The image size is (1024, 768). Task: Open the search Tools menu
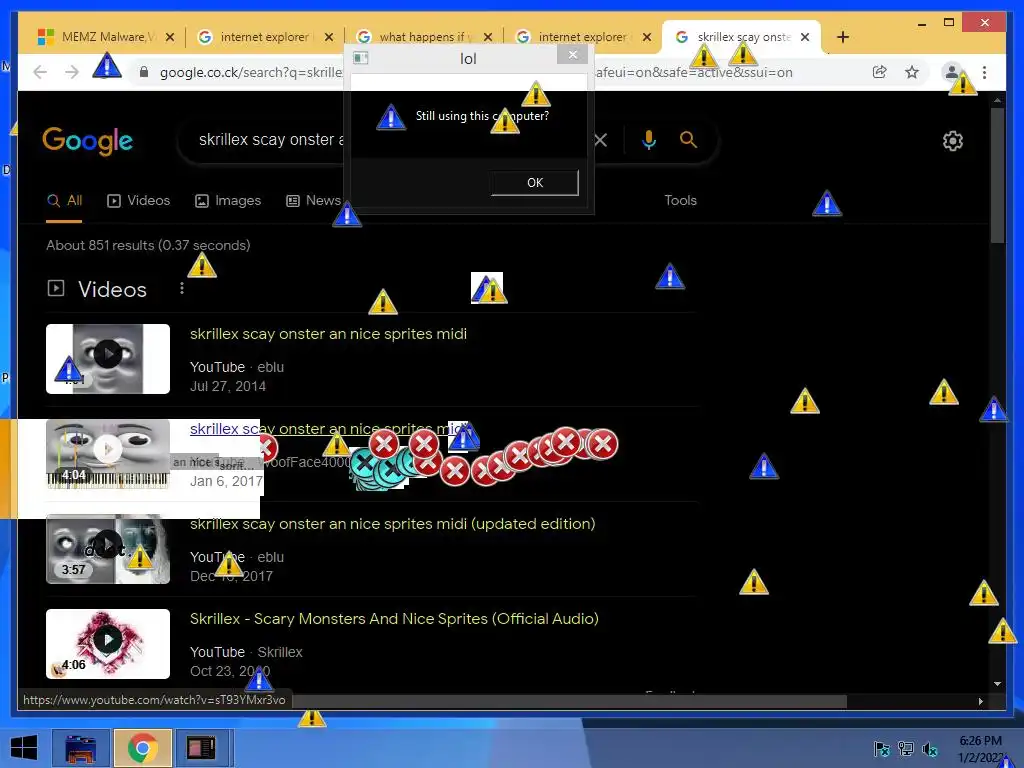[680, 200]
